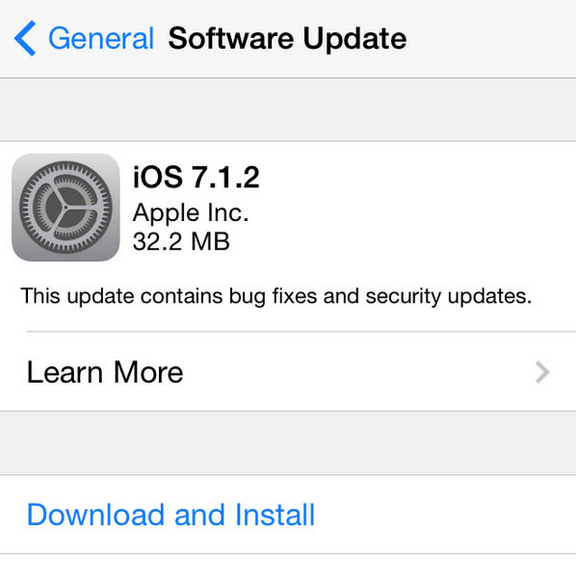576x567 pixels.
Task: Click the gear's center hub in update icon
Action: tap(66, 207)
